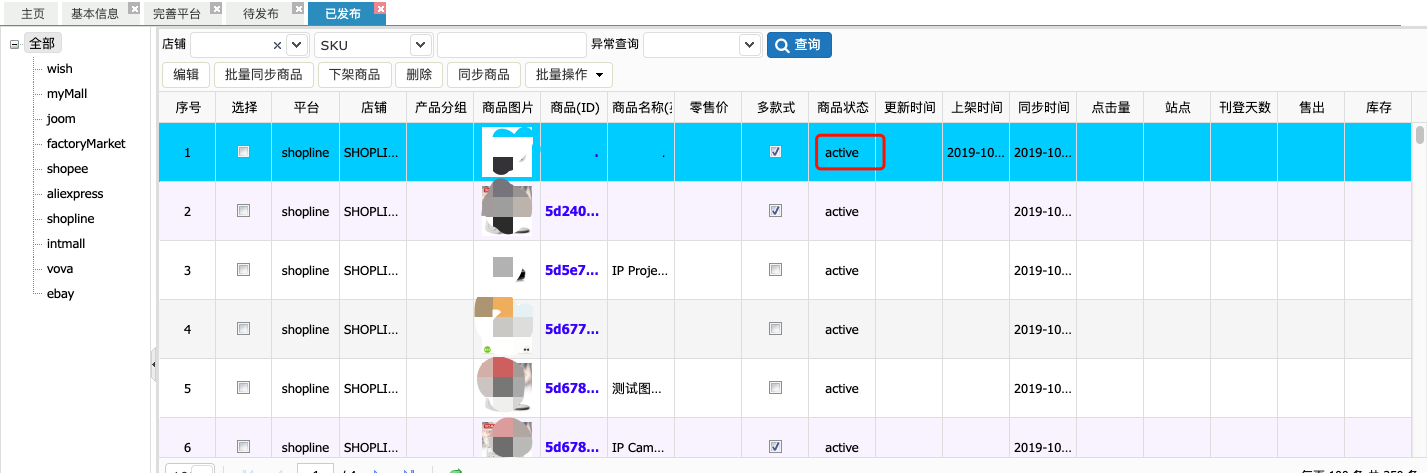
Task: Tick the 选择 checkbox in row 4
Action: (x=243, y=329)
